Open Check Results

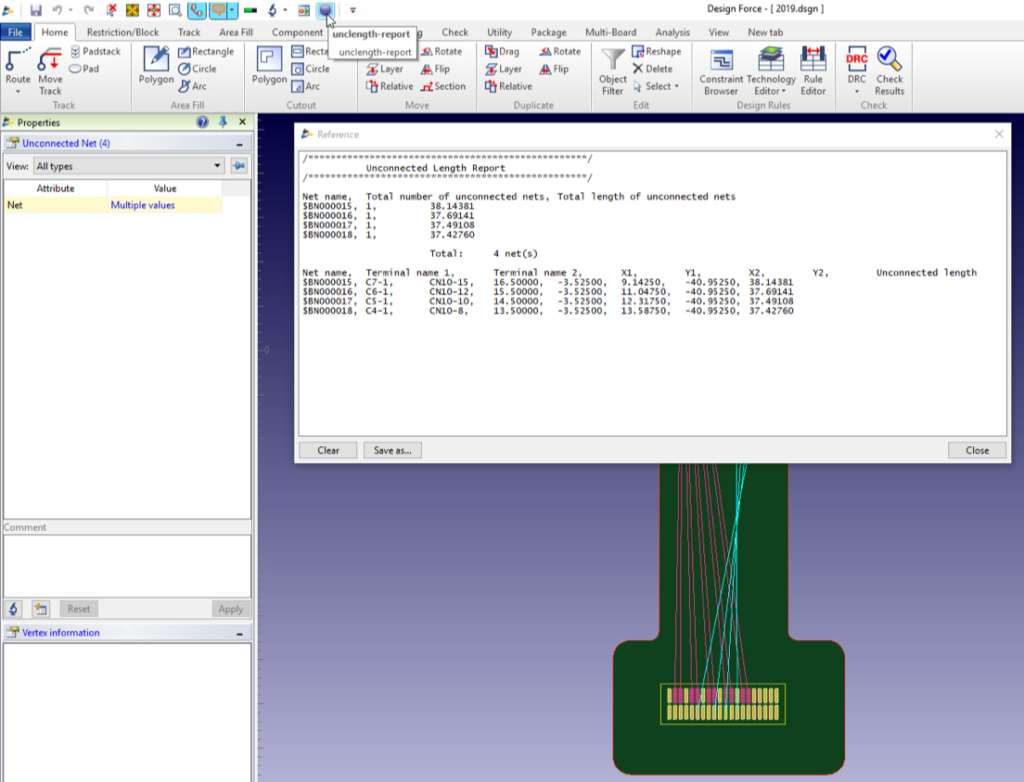(x=889, y=70)
